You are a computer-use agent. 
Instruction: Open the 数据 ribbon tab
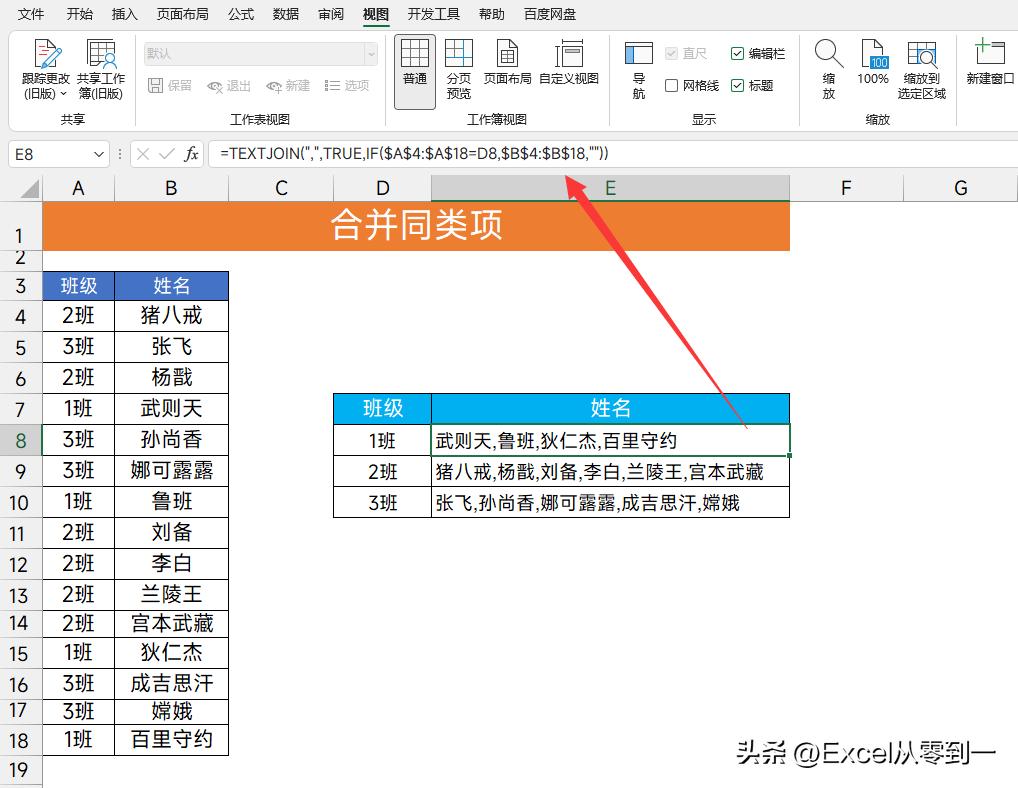click(284, 14)
